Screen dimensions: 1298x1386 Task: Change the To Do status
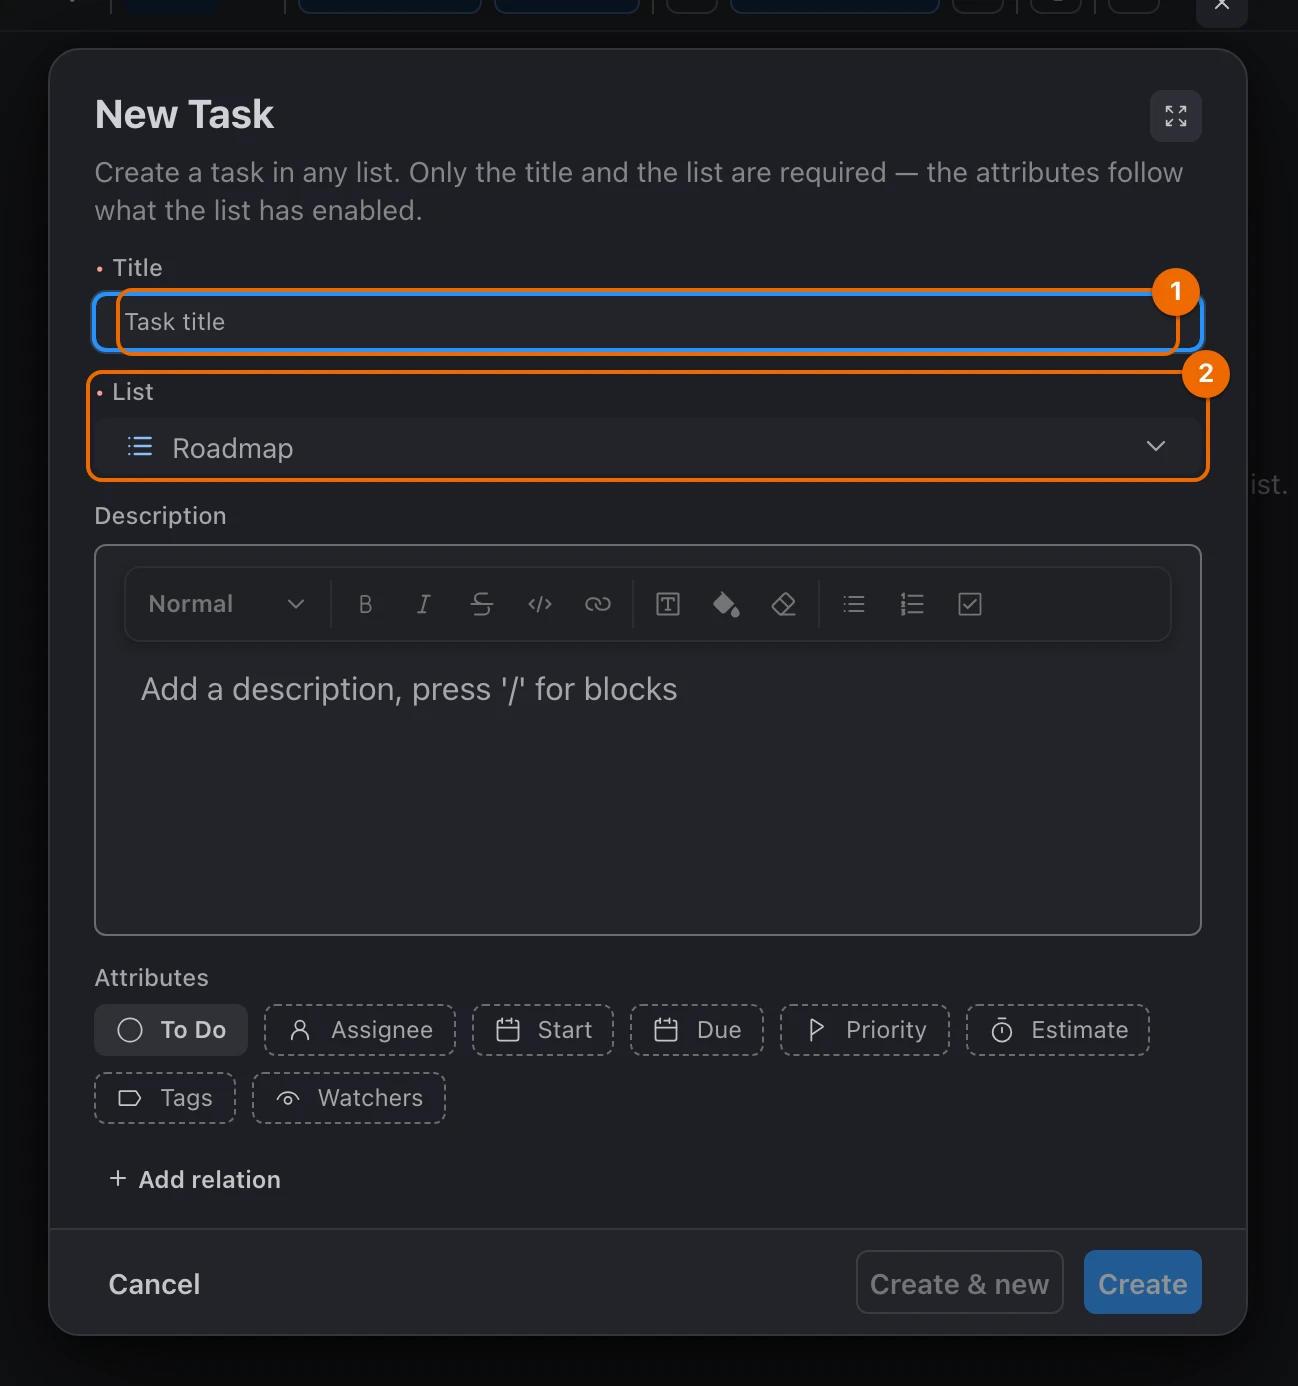[171, 1030]
